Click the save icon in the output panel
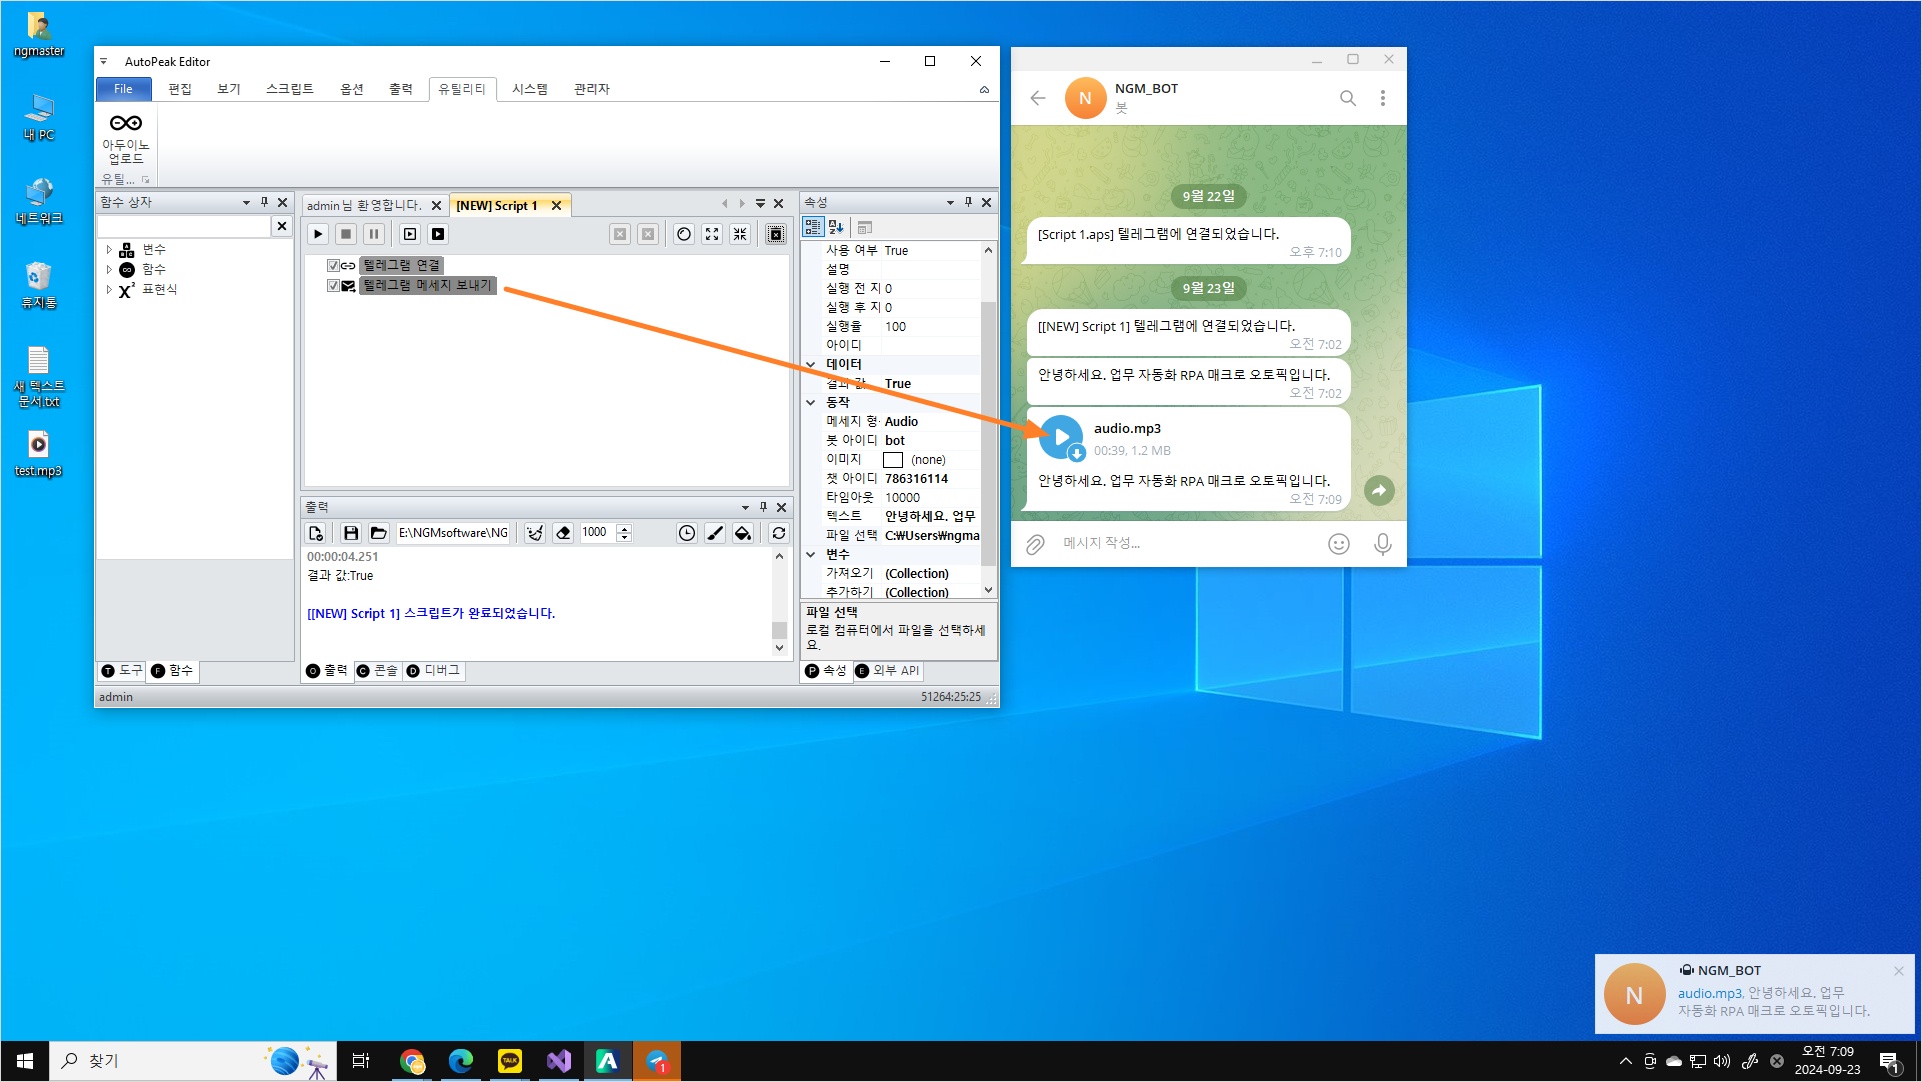 (350, 533)
